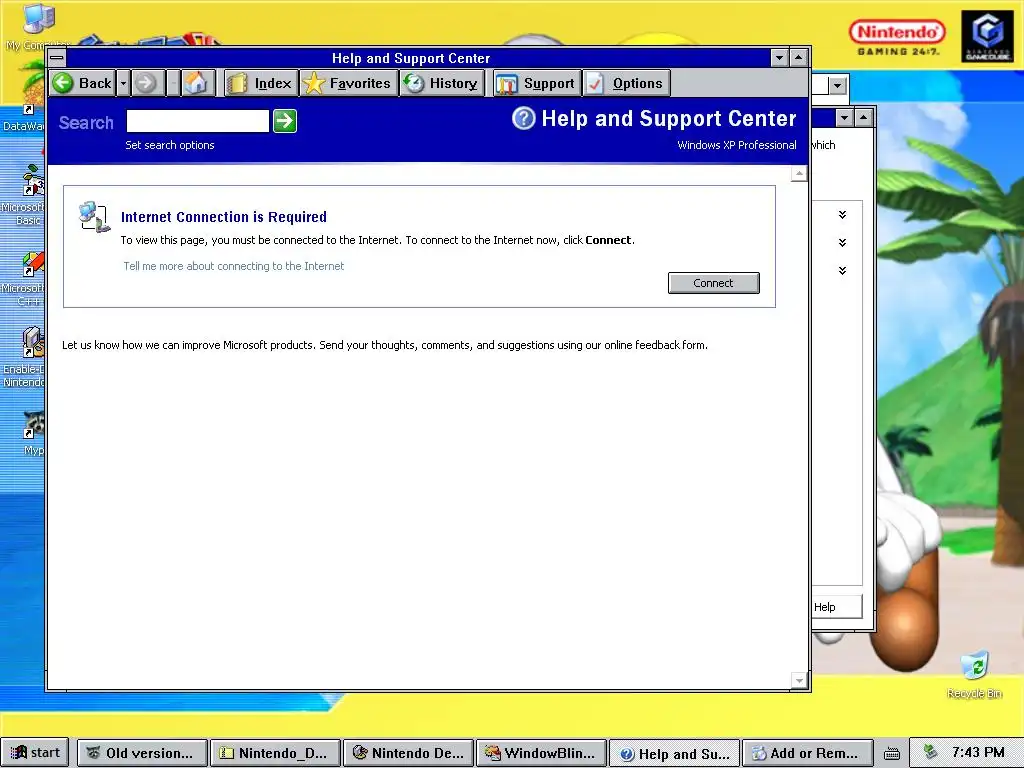This screenshot has width=1024, height=768.
Task: Expand second chevron in the background window
Action: (842, 242)
